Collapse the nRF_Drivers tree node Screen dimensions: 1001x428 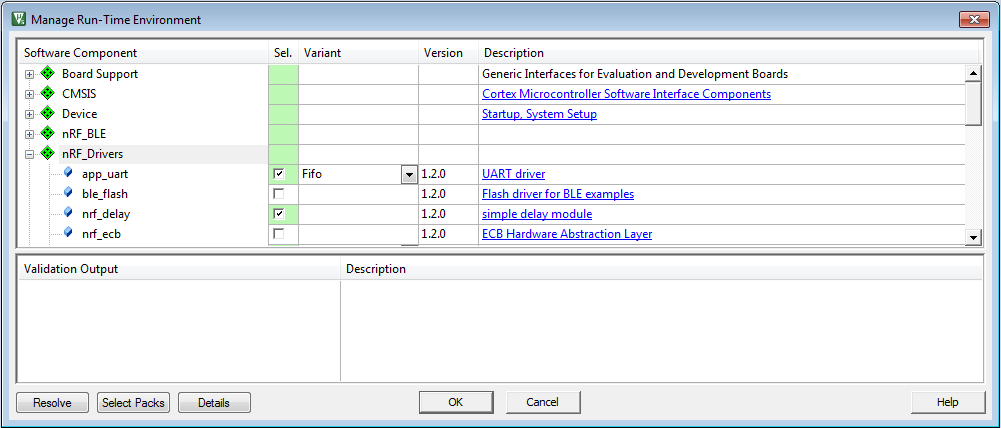(29, 154)
